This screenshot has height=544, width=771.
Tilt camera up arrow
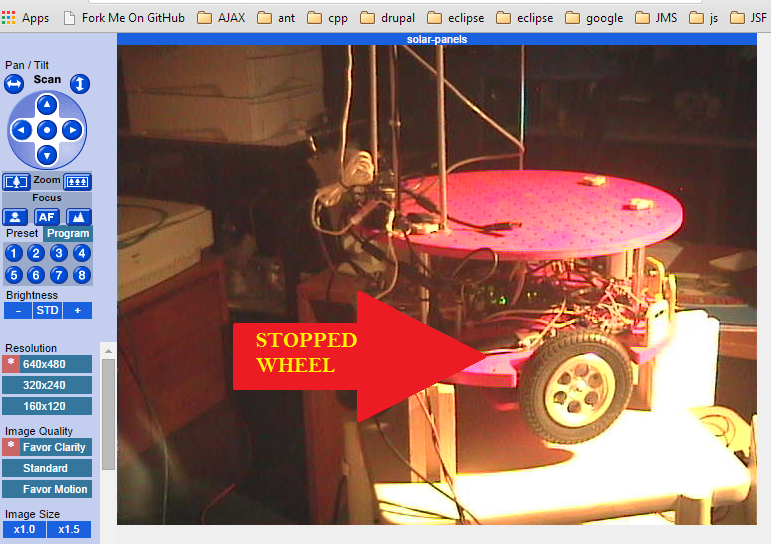point(47,104)
